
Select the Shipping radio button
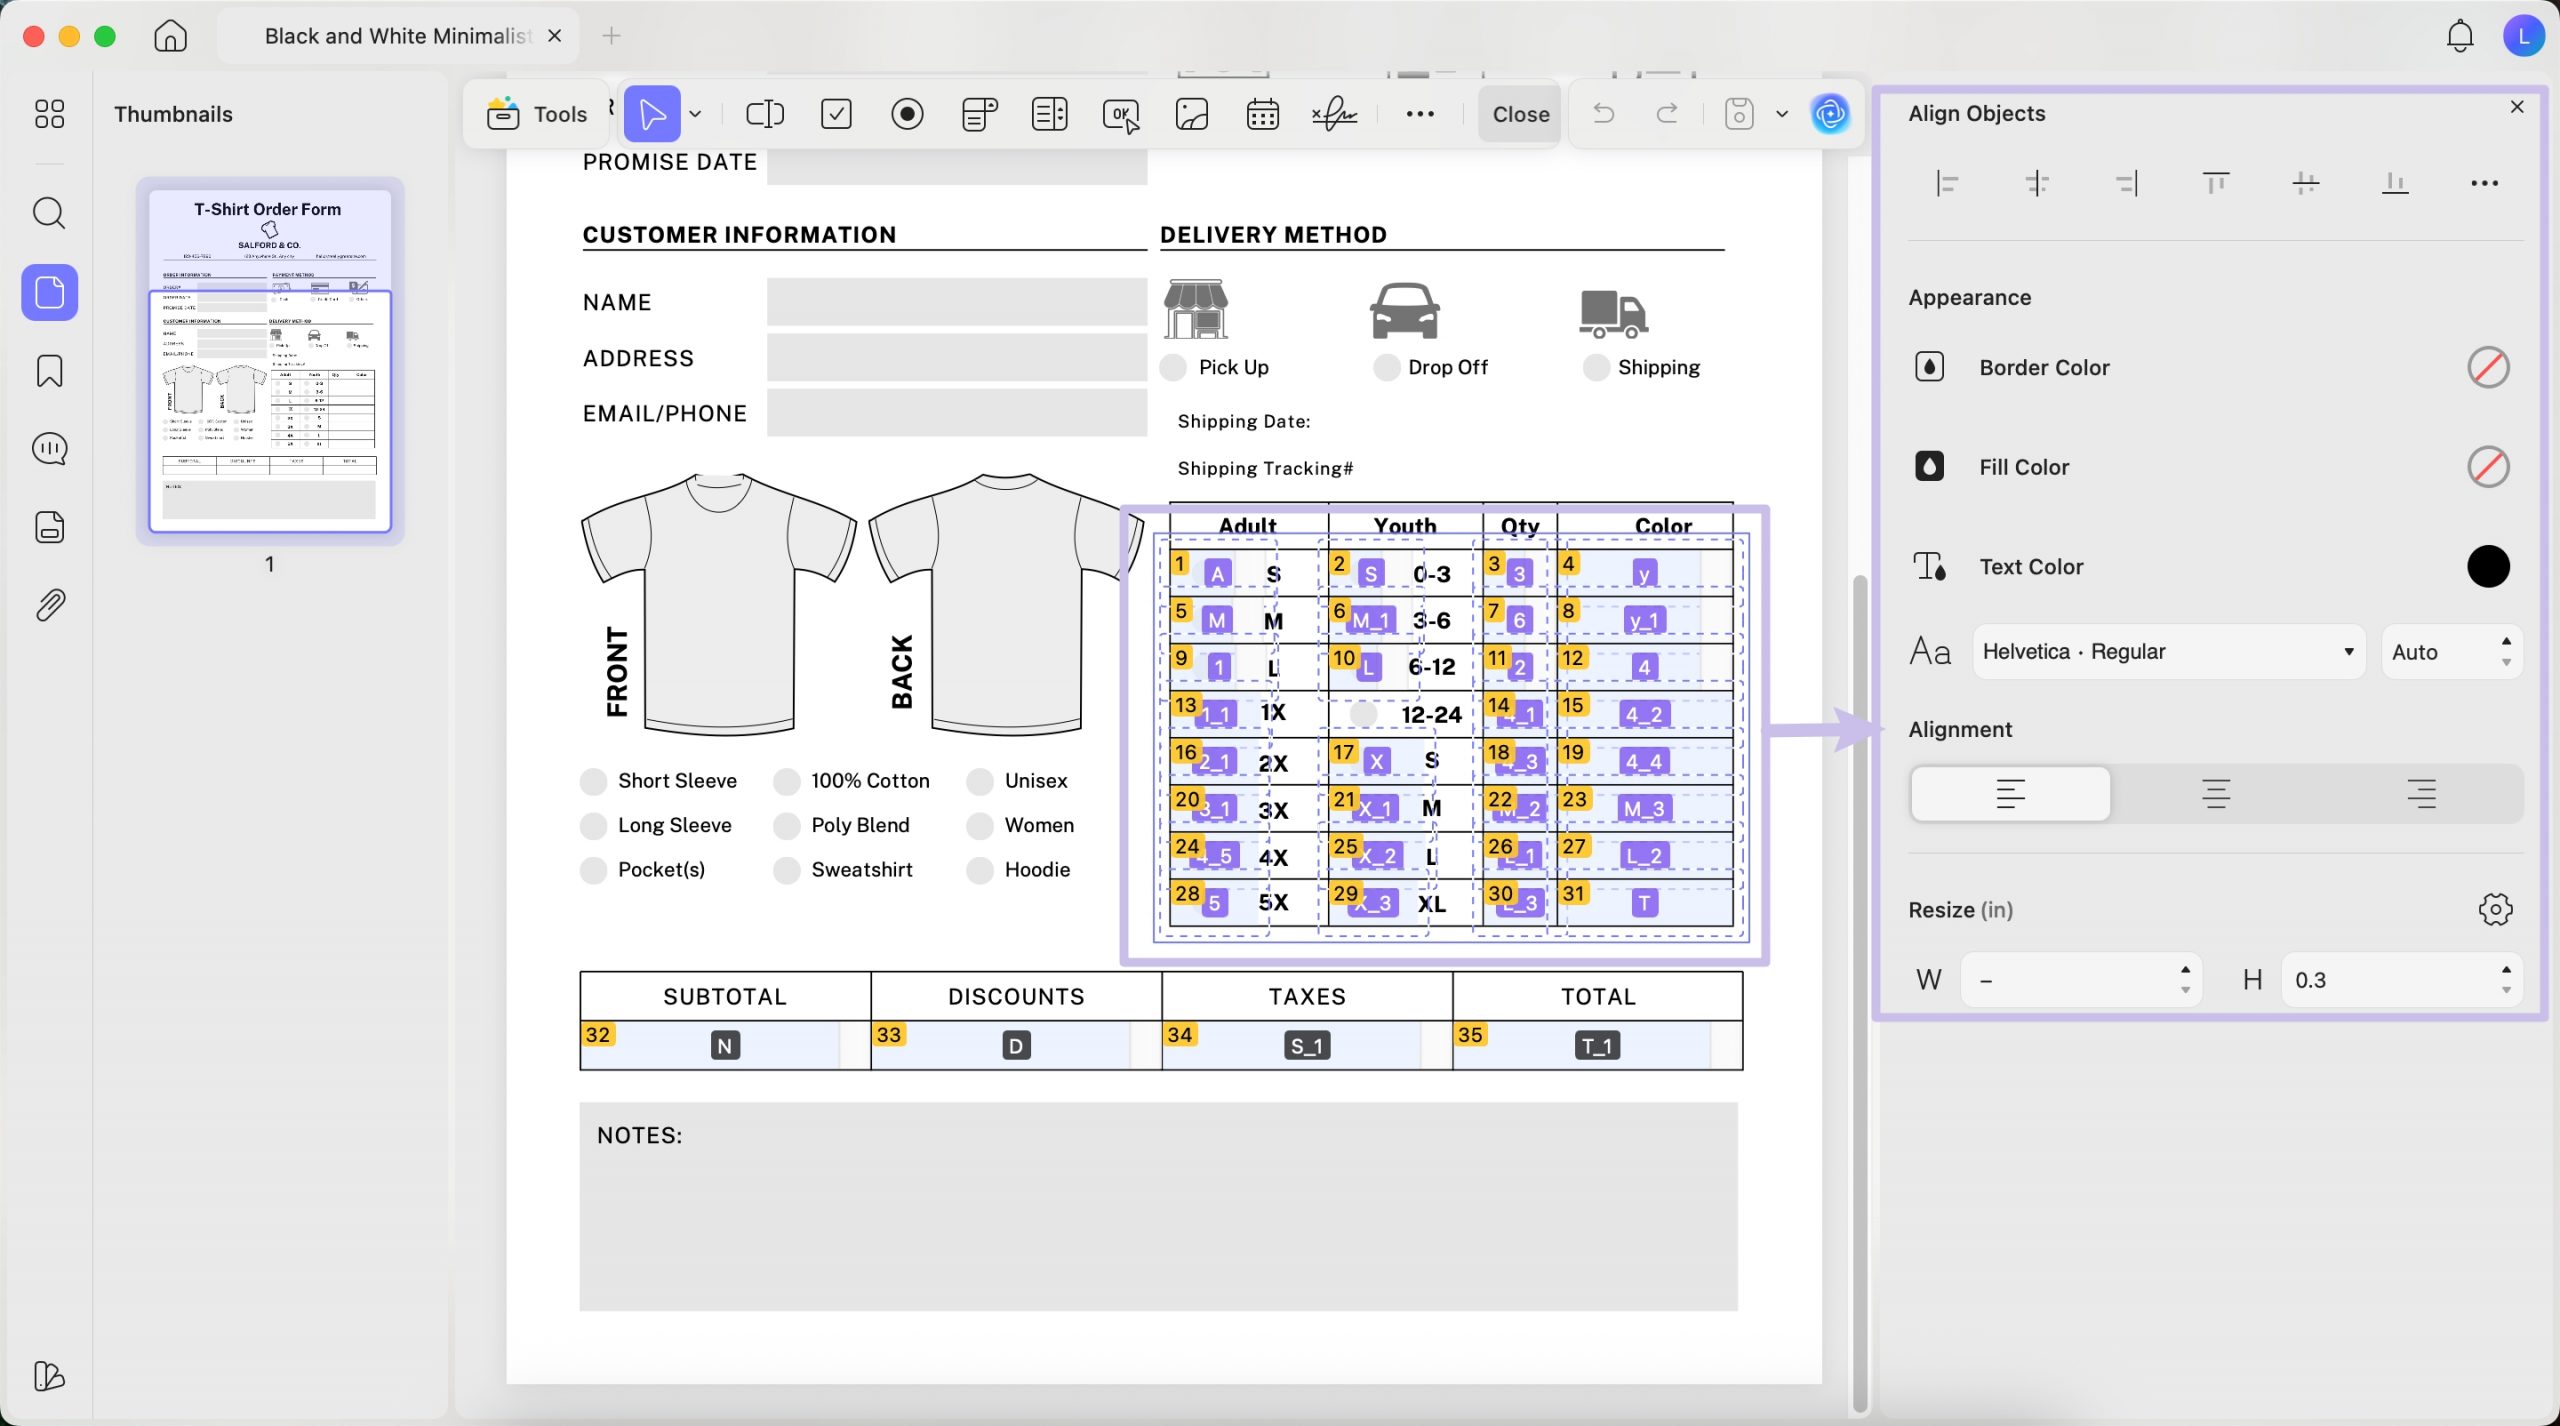[x=1596, y=367]
